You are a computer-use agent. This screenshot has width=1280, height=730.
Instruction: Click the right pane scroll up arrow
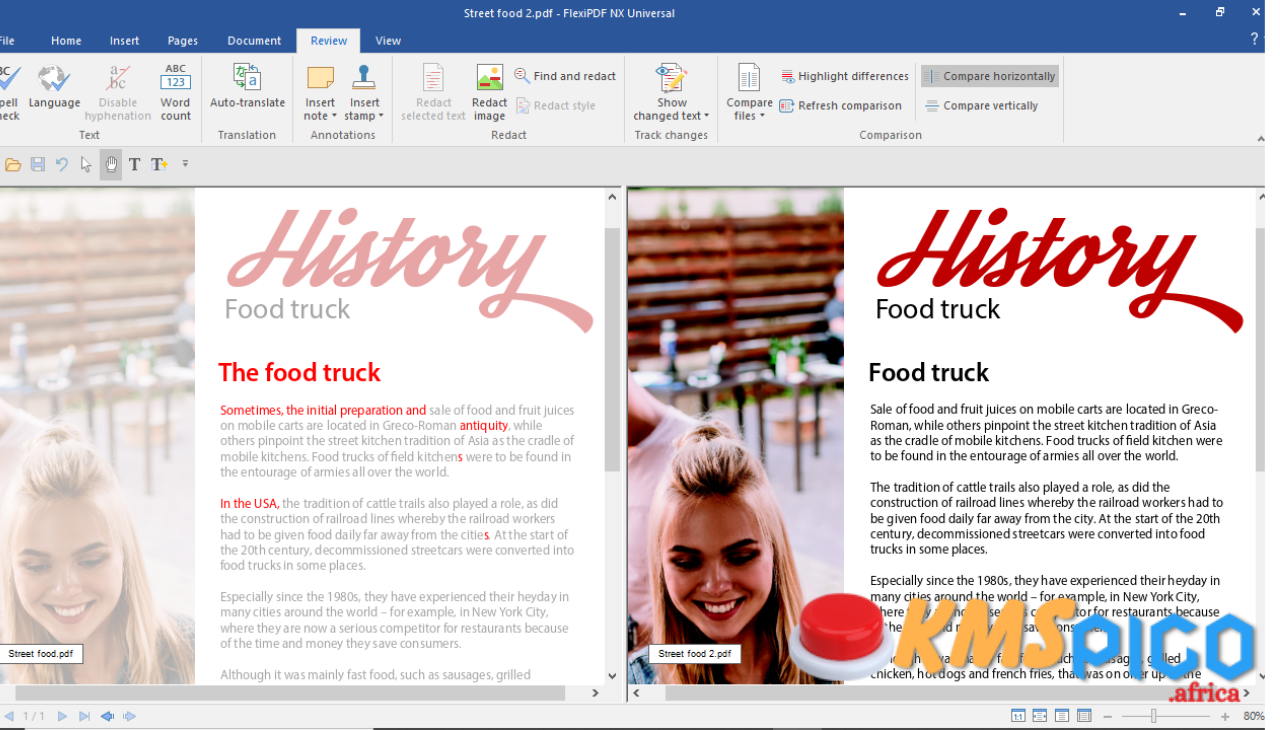[1259, 197]
